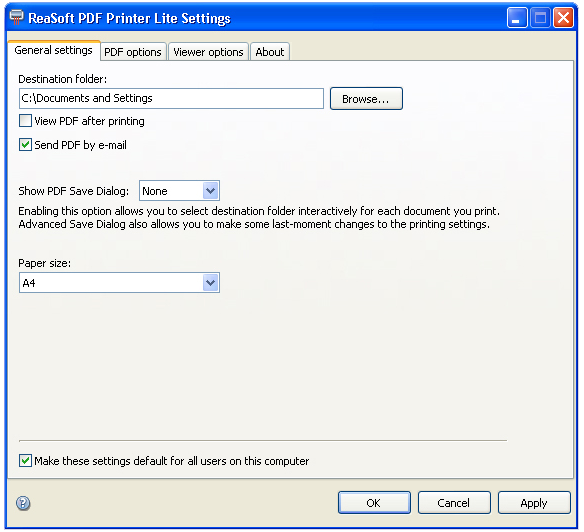Uncheck Send PDF by e-mail
This screenshot has width=584, height=532.
pos(25,145)
